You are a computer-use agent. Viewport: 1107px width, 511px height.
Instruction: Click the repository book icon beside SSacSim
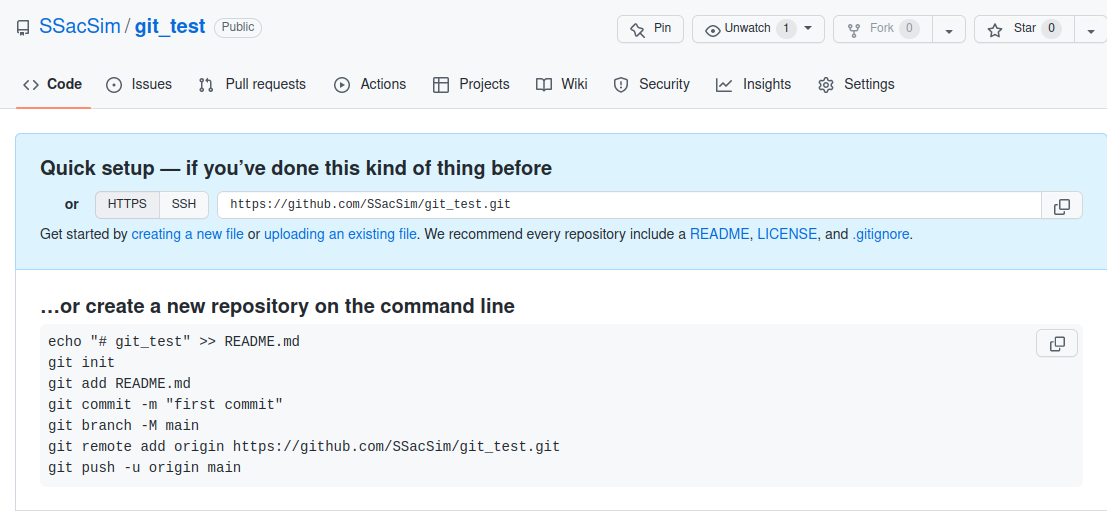pyautogui.click(x=23, y=28)
